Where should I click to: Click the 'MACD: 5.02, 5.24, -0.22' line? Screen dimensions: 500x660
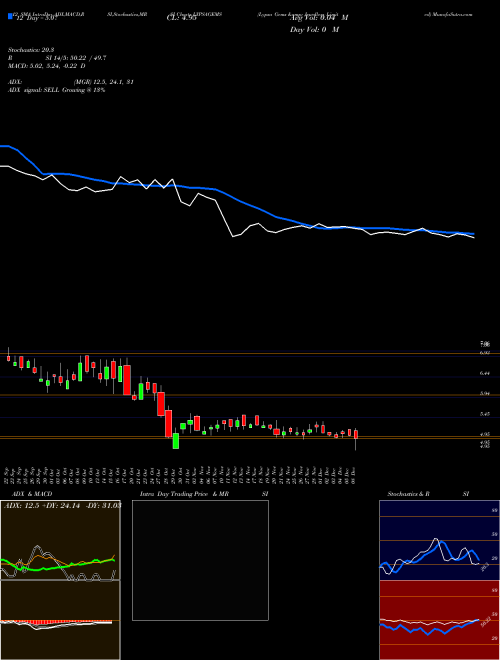tap(46, 66)
